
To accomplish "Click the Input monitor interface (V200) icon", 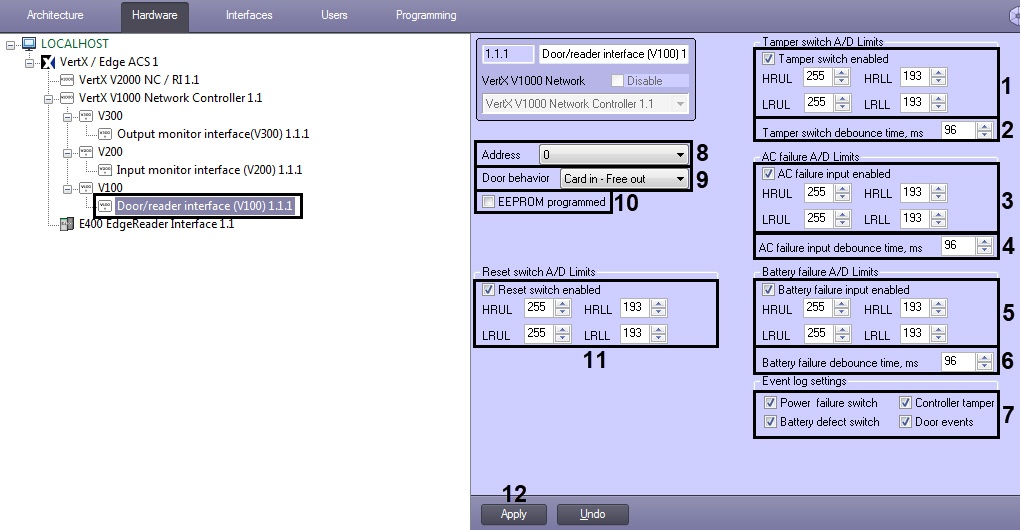I will (x=105, y=170).
